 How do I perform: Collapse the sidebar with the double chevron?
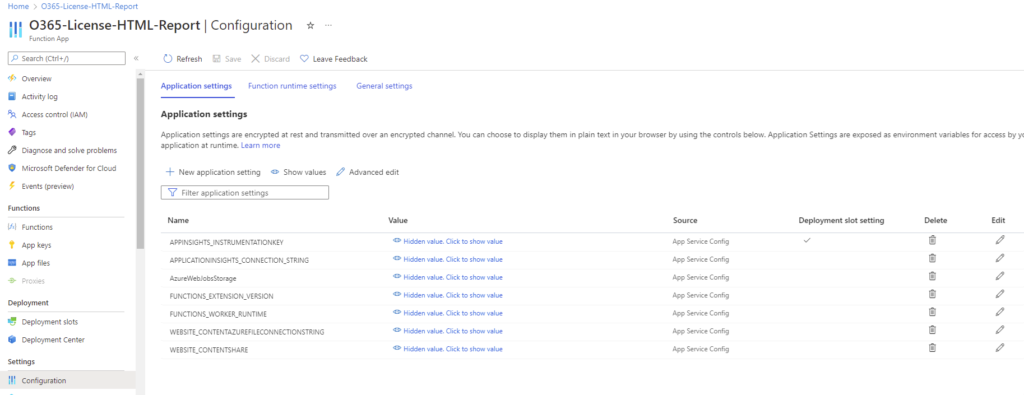(x=136, y=58)
